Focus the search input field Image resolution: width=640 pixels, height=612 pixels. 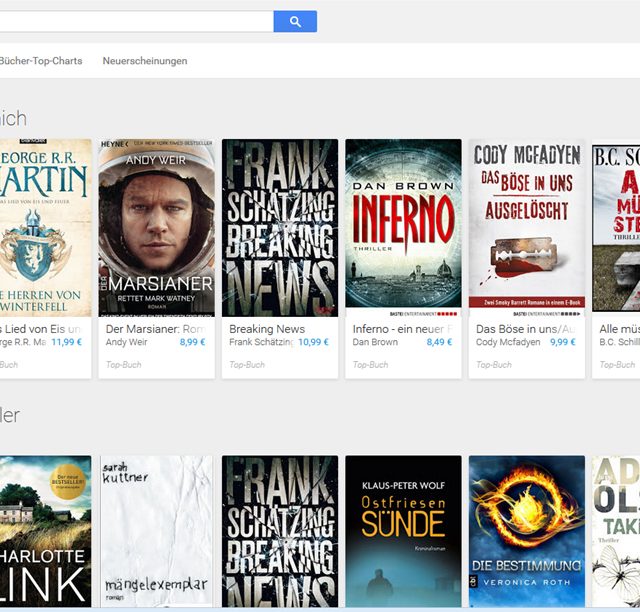tap(136, 22)
